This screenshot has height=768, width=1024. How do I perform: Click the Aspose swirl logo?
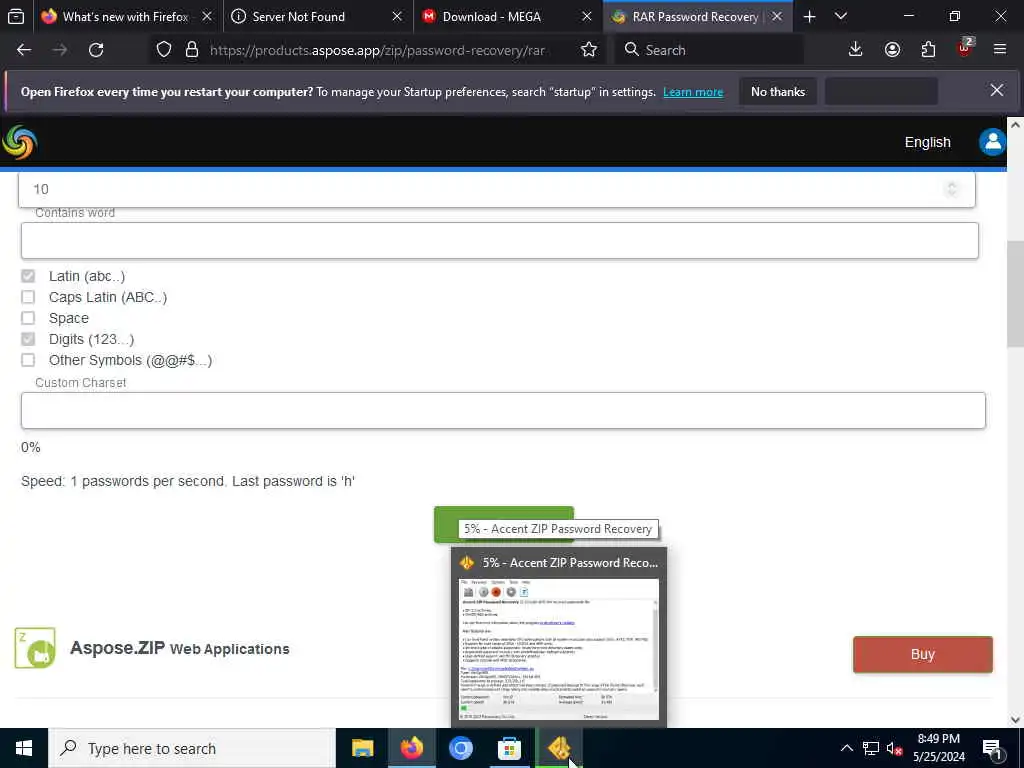(20, 142)
